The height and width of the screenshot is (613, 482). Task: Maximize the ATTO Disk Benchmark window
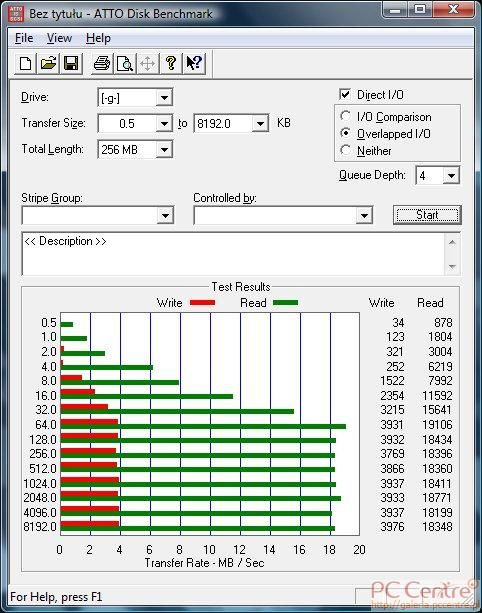click(x=419, y=9)
